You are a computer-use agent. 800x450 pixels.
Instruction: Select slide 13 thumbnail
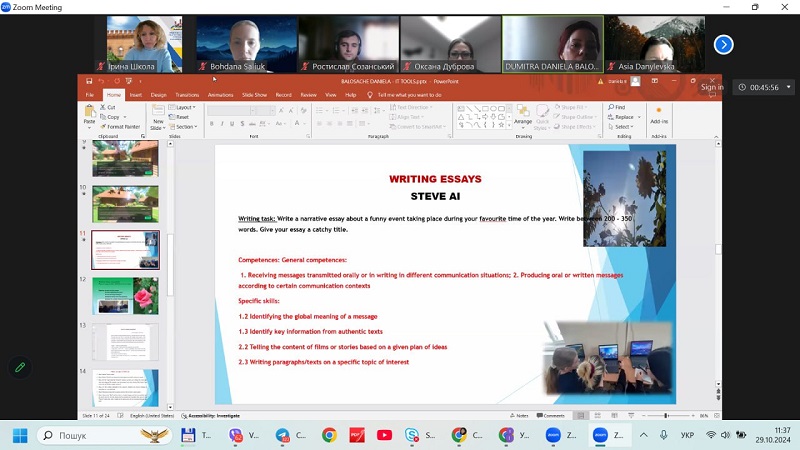point(126,342)
